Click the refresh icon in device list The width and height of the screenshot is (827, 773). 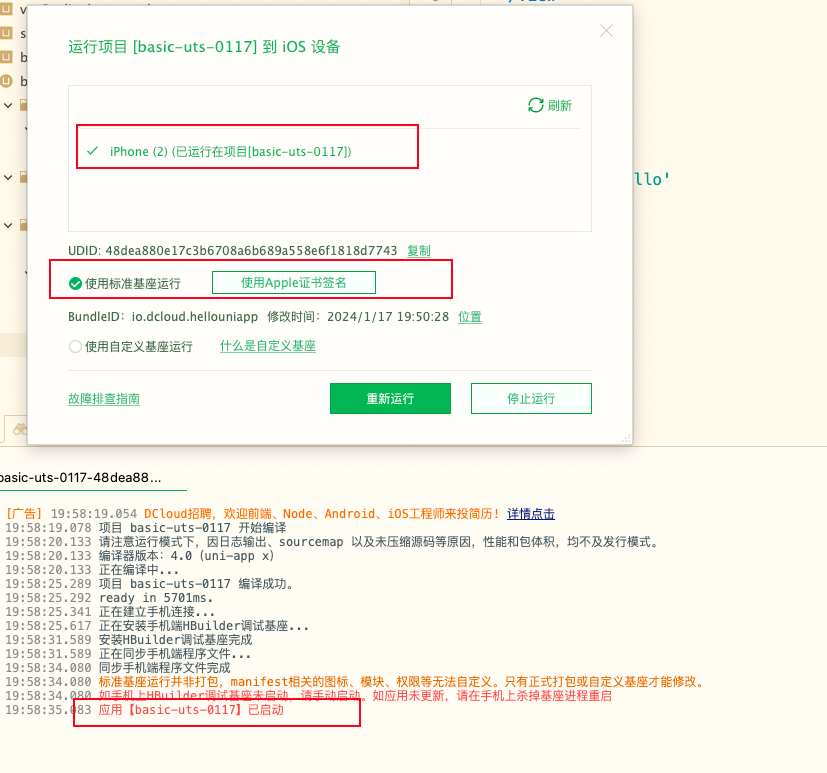[536, 105]
